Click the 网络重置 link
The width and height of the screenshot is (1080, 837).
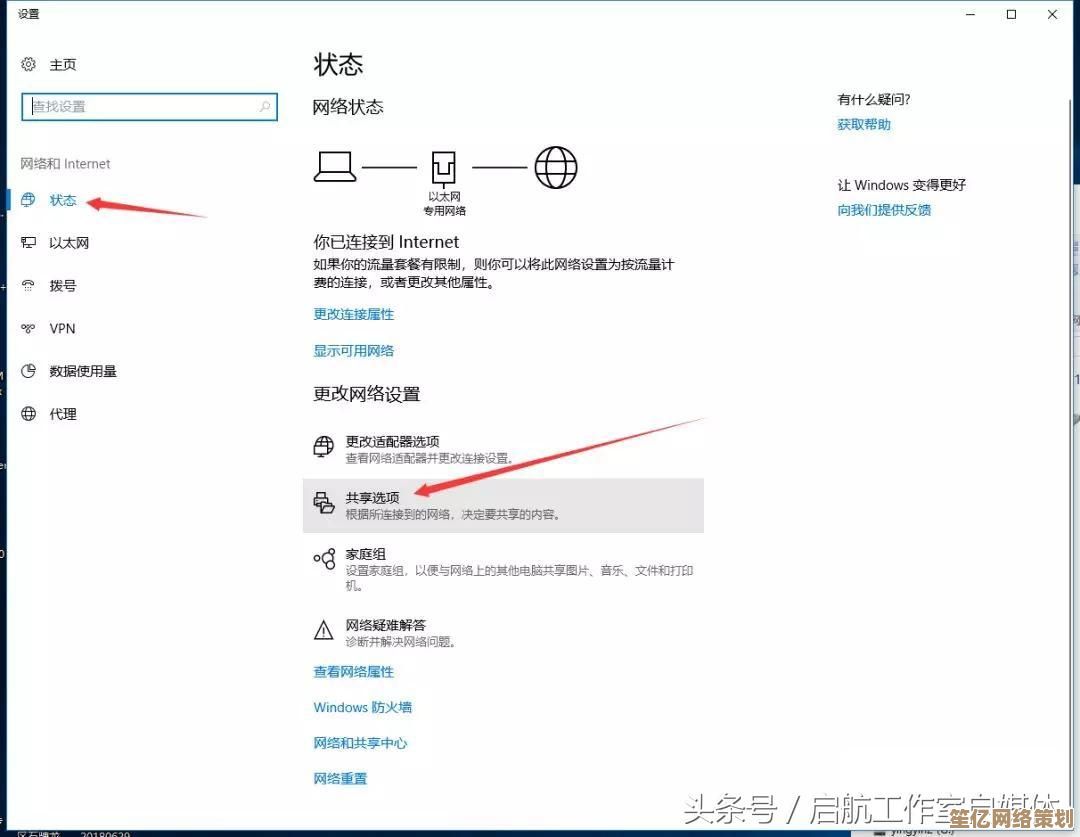[340, 778]
